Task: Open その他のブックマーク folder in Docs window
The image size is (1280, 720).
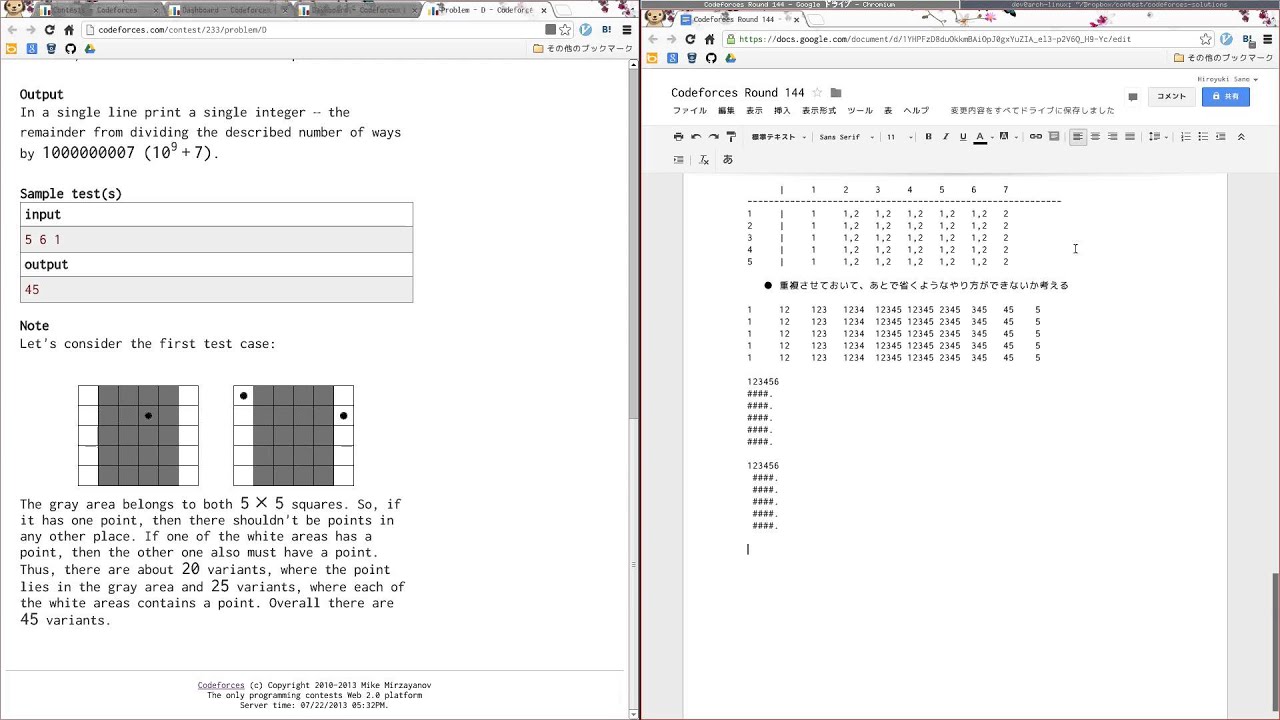Action: 1224,58
